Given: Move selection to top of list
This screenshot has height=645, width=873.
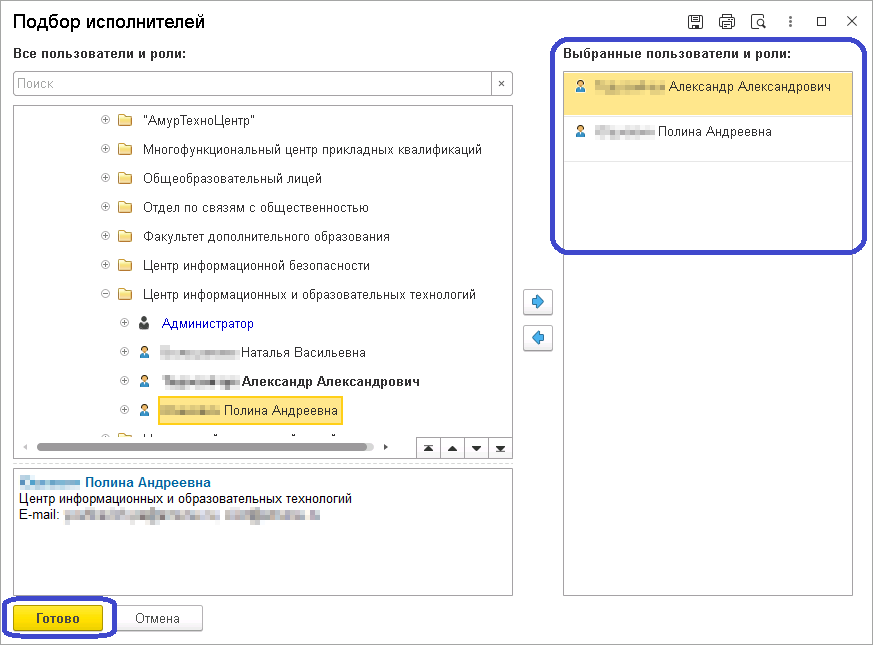Looking at the screenshot, I should (428, 447).
